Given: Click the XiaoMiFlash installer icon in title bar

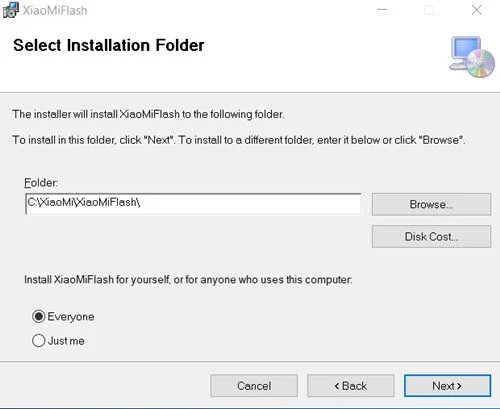Looking at the screenshot, I should coord(10,10).
